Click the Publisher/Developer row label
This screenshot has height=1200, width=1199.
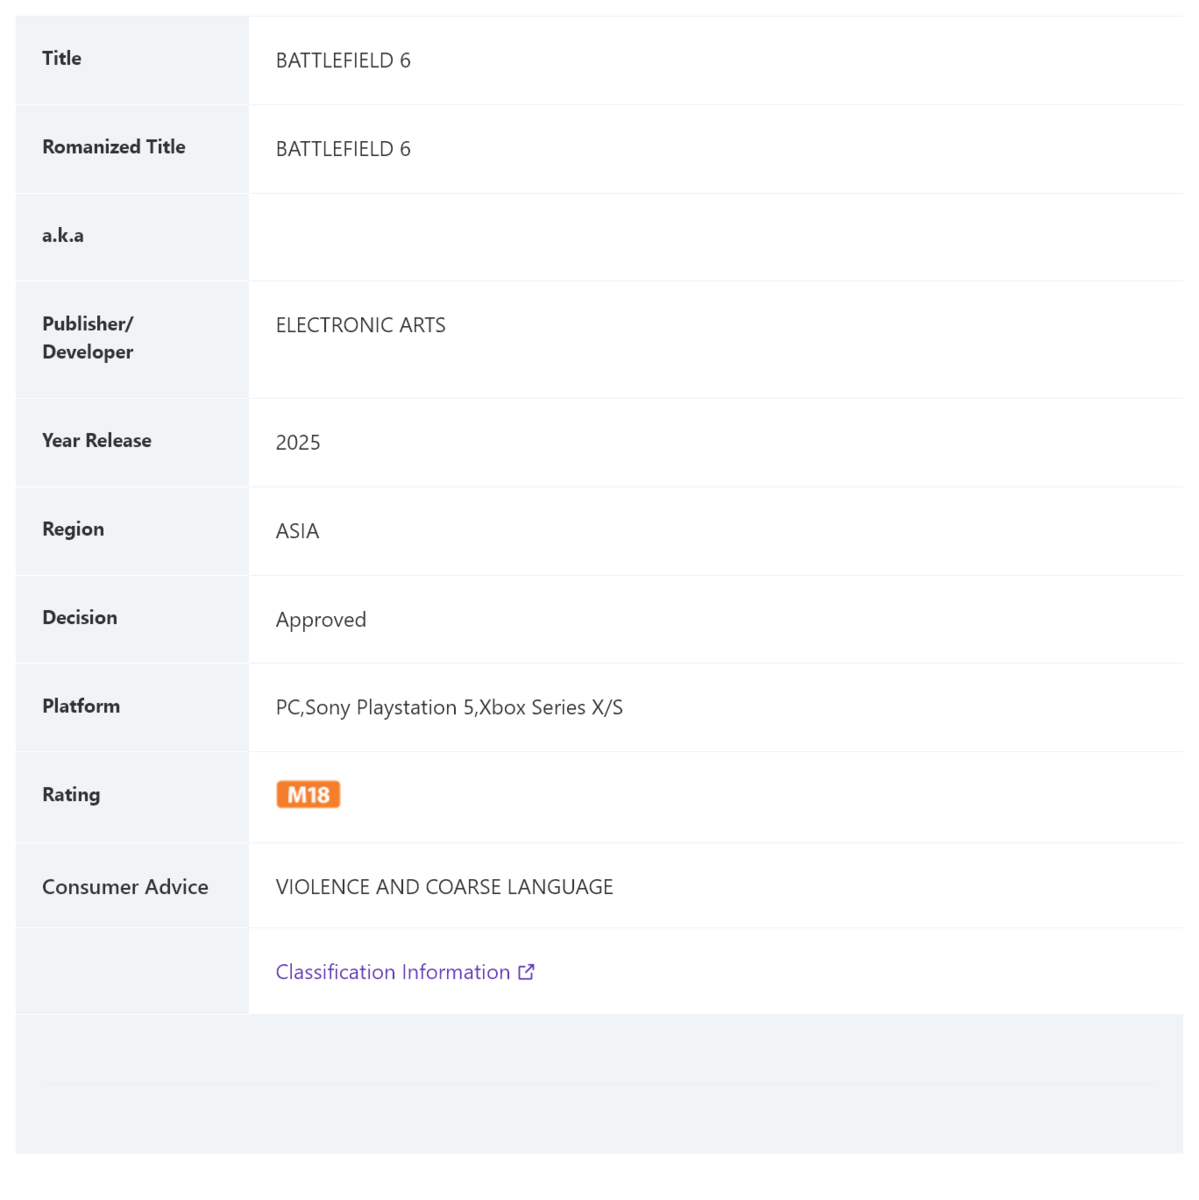pos(88,338)
